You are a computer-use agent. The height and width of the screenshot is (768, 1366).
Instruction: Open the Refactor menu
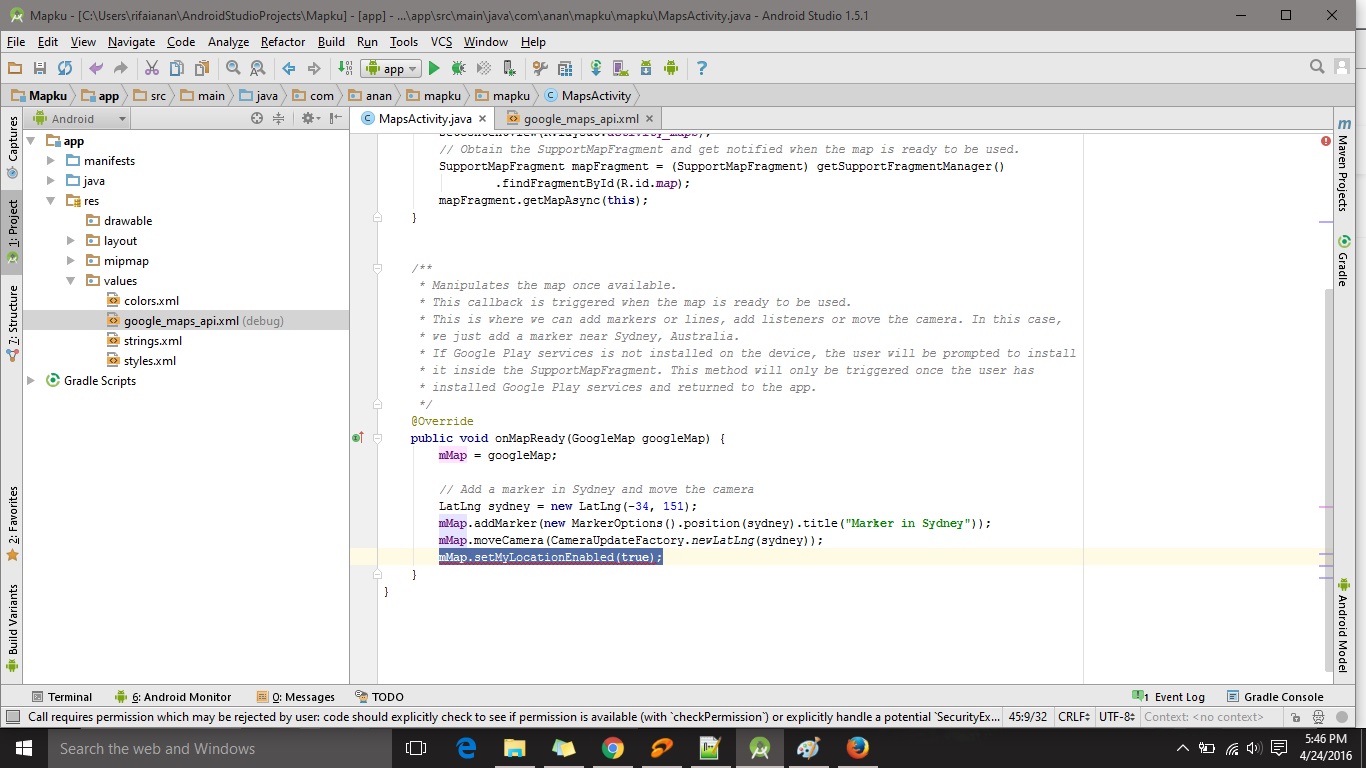click(x=282, y=42)
